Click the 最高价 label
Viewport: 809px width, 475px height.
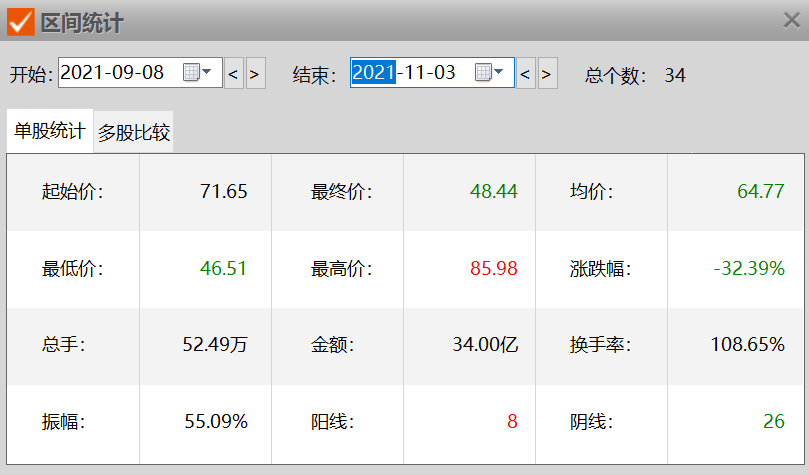(341, 268)
